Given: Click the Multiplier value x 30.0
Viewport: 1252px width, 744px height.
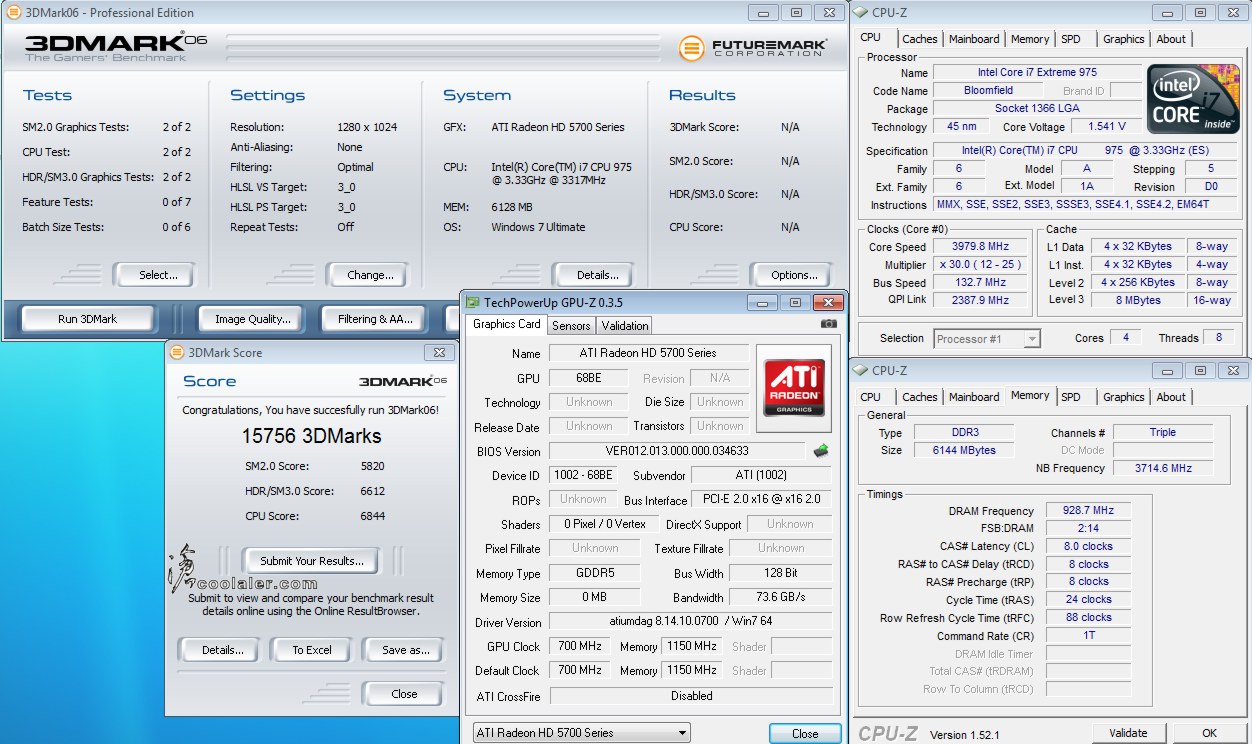Looking at the screenshot, I should (981, 264).
